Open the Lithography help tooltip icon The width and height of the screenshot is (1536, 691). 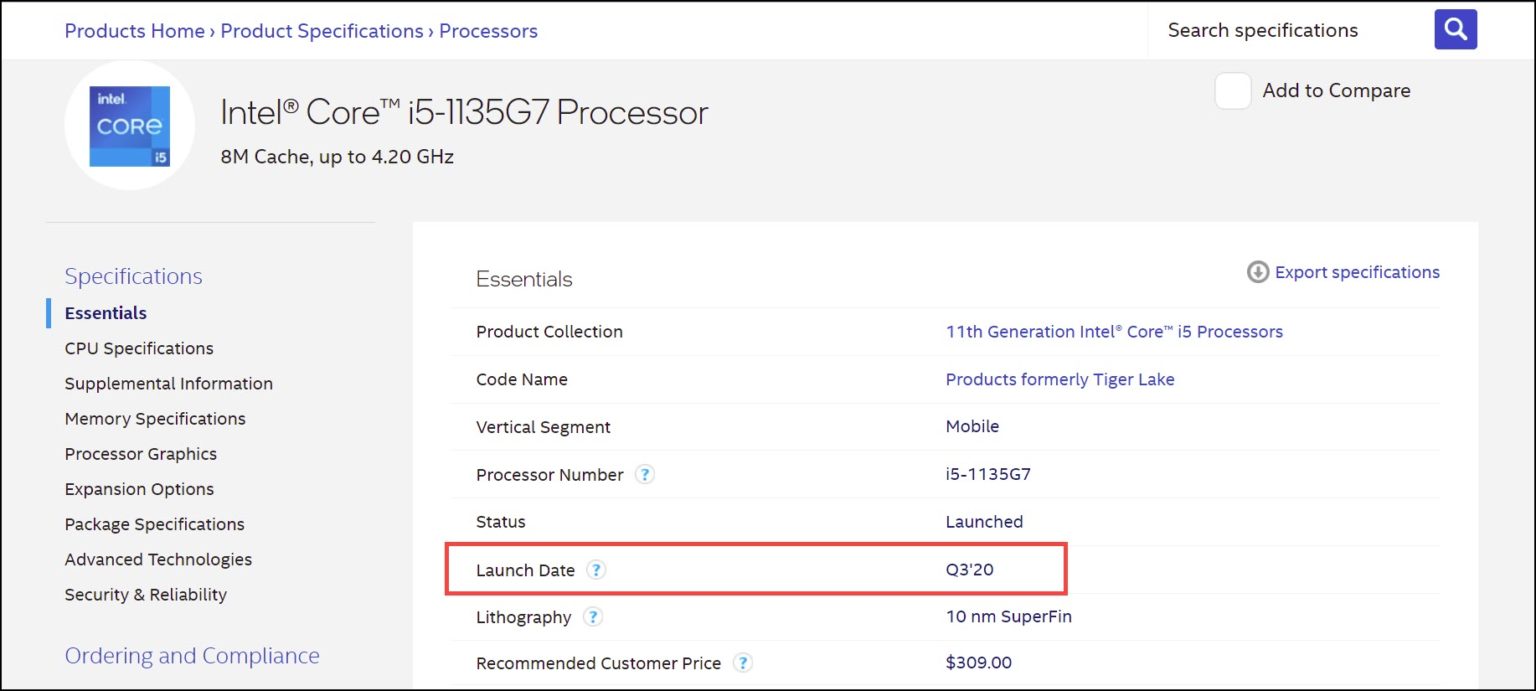[x=593, y=617]
